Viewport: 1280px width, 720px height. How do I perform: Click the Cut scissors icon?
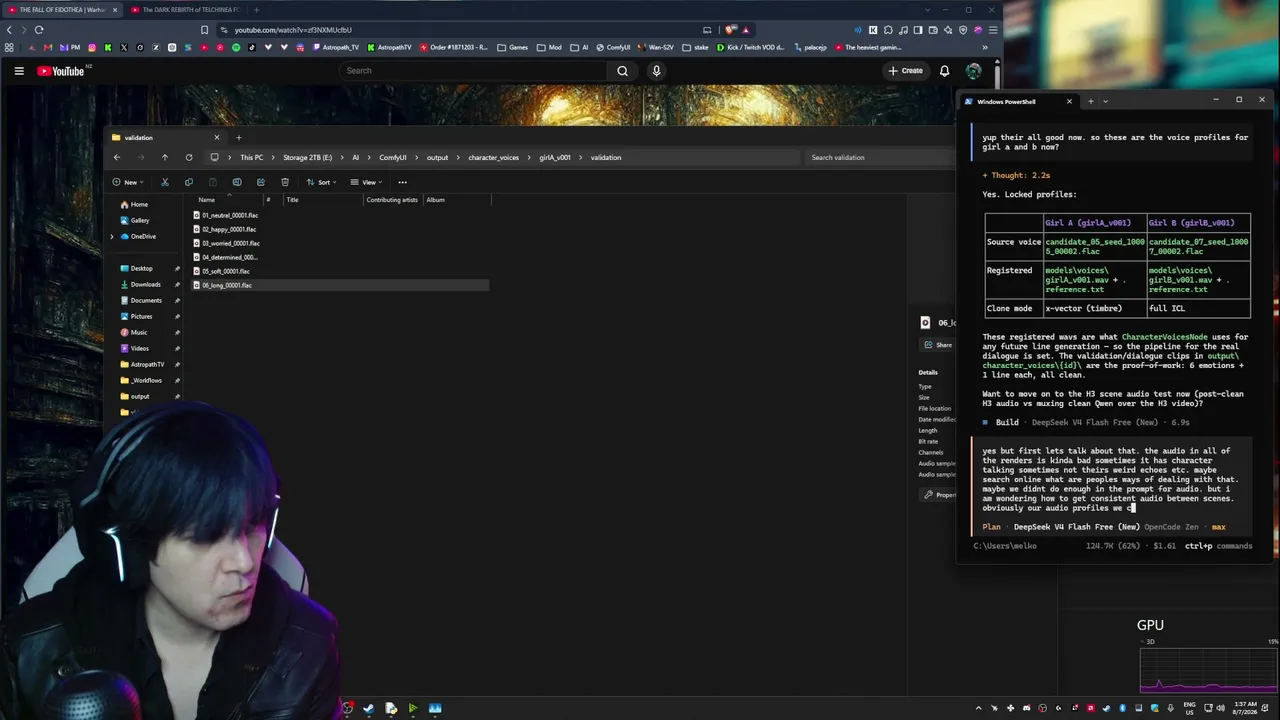(x=165, y=182)
